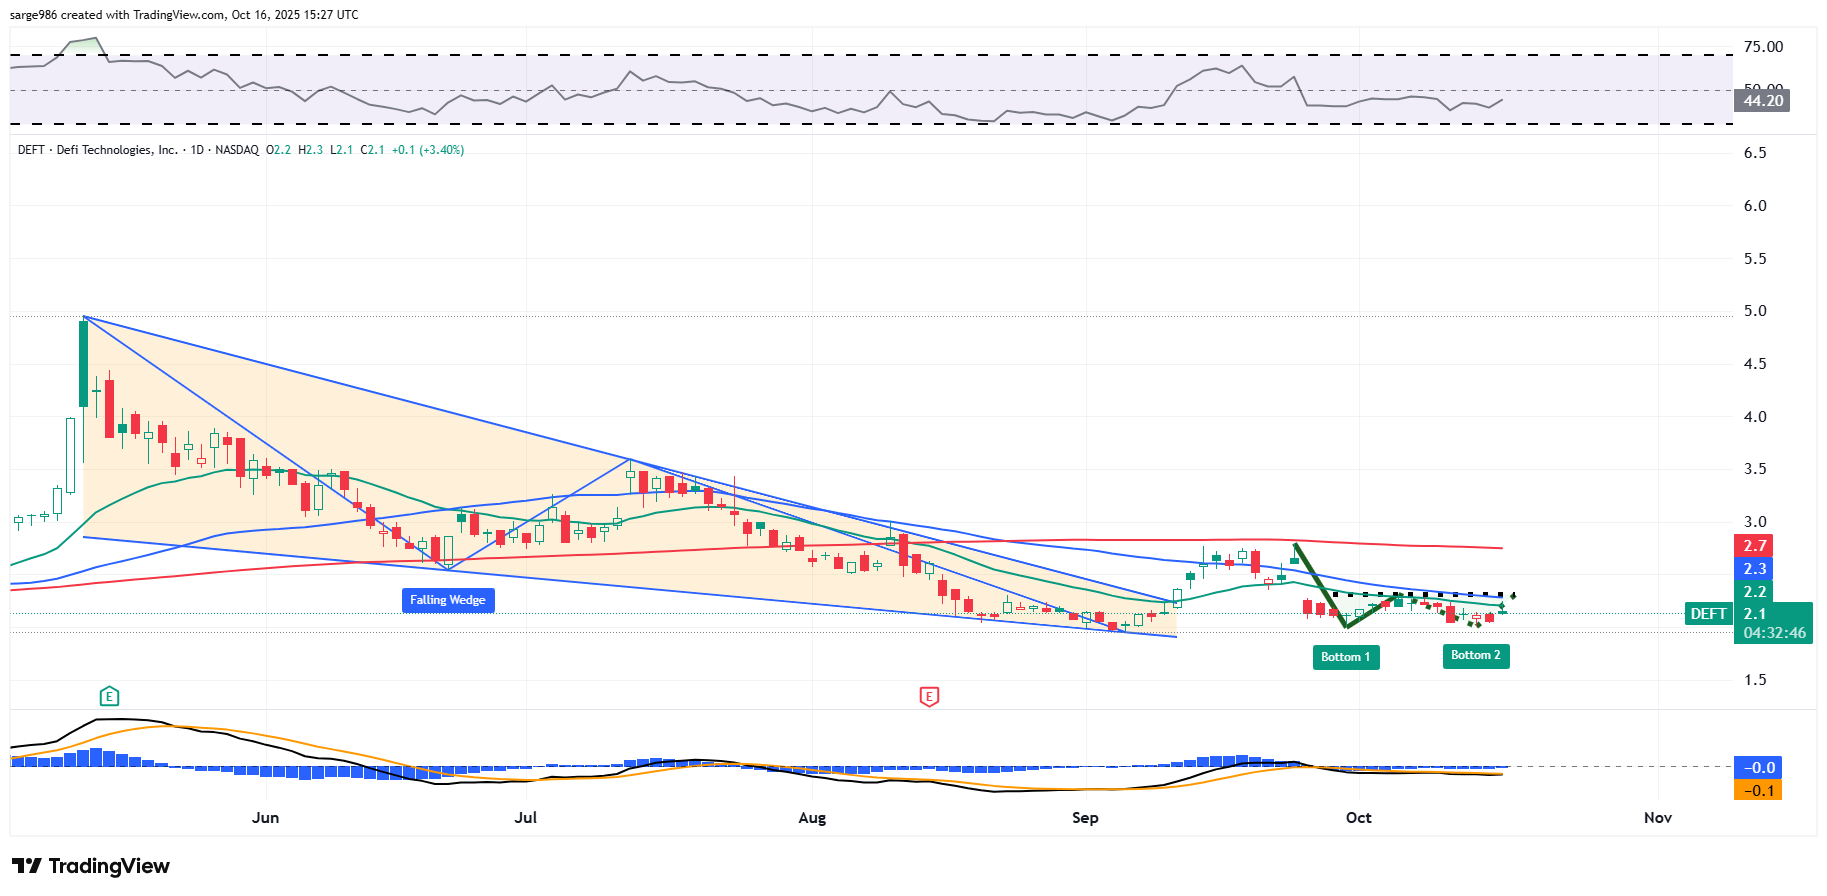
Task: Click the red 2.7 moving average tag
Action: [x=1754, y=546]
